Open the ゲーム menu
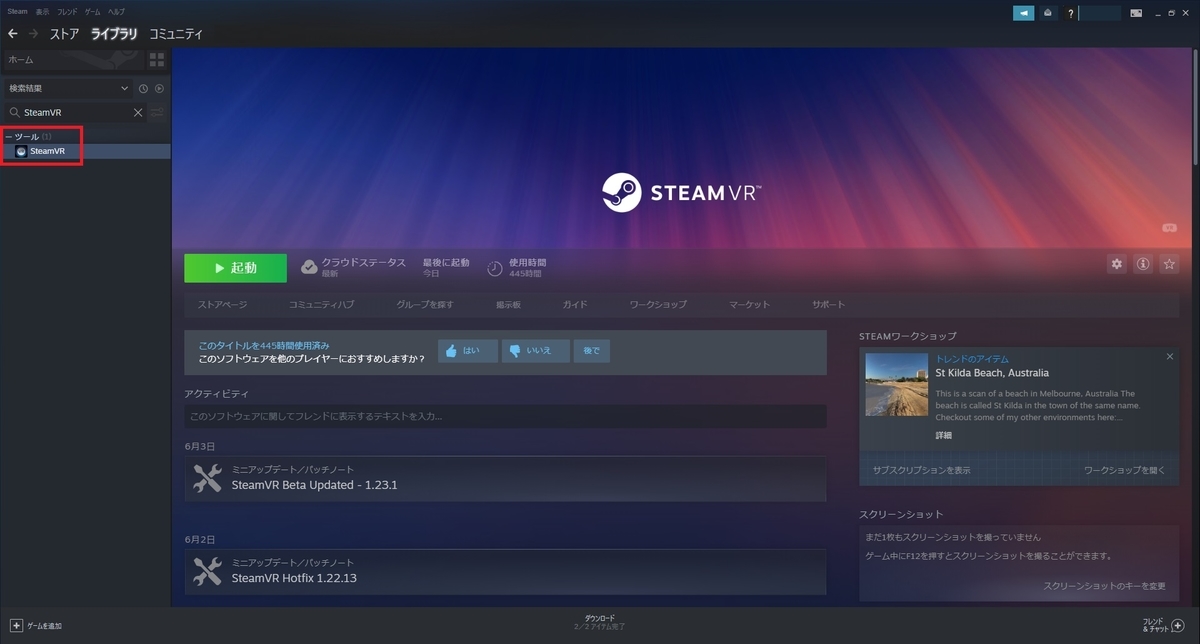 pyautogui.click(x=92, y=11)
